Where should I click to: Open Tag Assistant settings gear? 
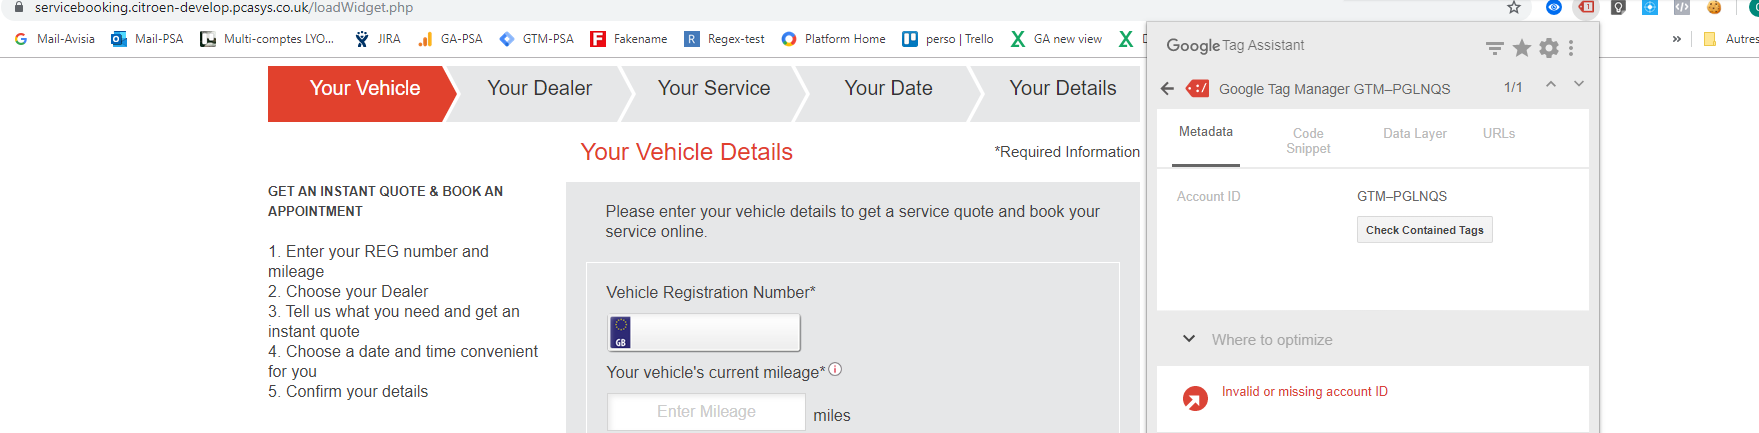click(1548, 47)
